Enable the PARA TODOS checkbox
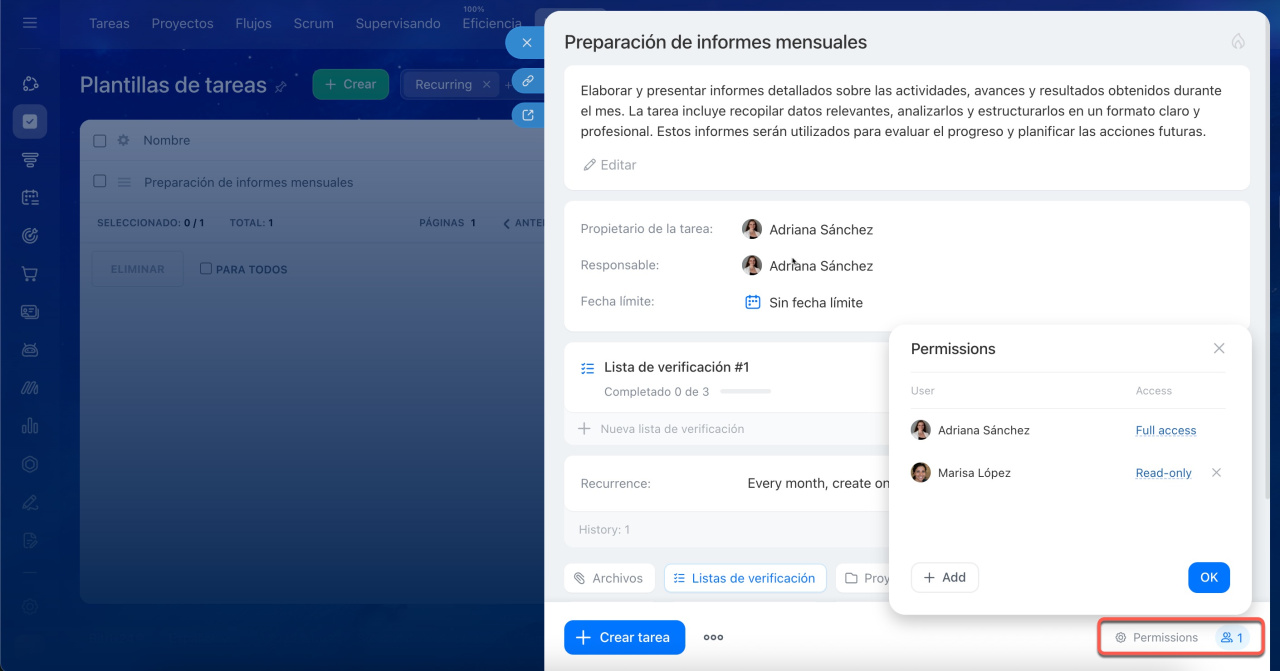The image size is (1280, 671). coord(206,269)
